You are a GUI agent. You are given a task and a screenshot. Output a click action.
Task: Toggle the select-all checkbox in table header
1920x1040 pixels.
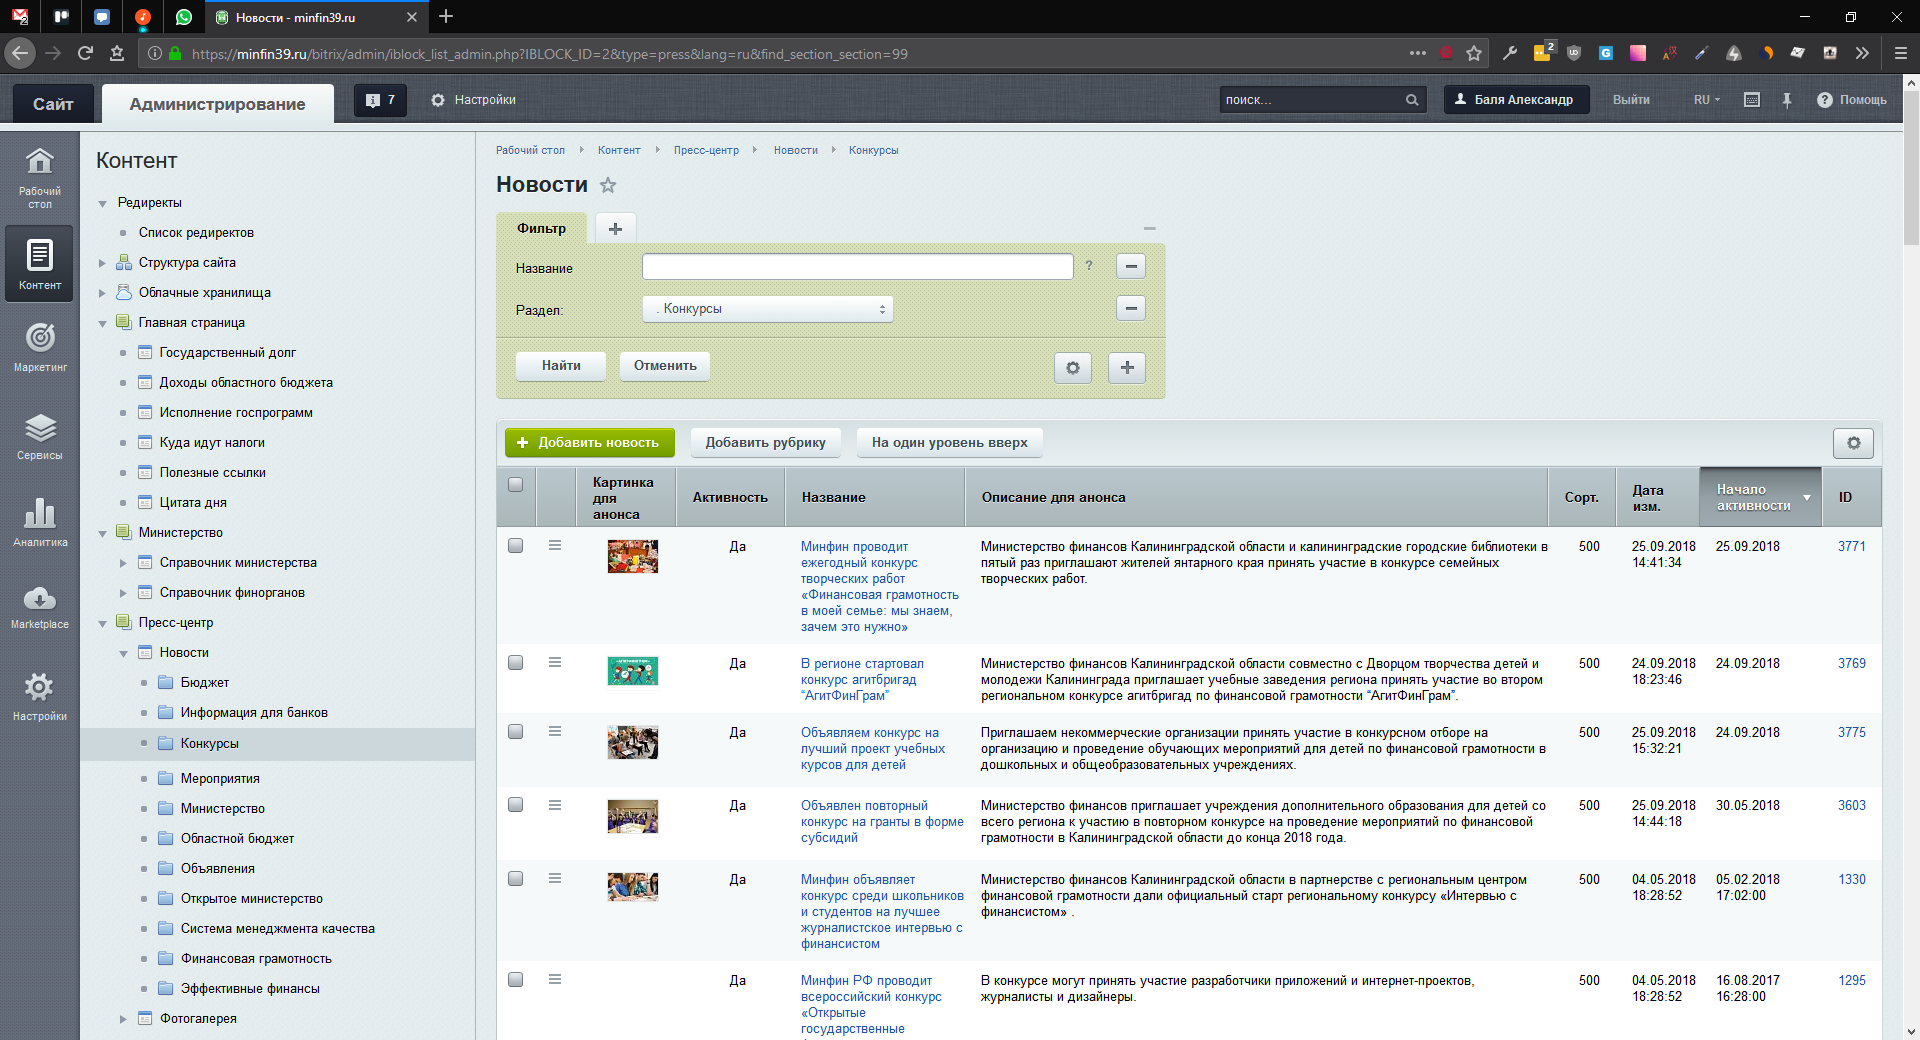[516, 485]
